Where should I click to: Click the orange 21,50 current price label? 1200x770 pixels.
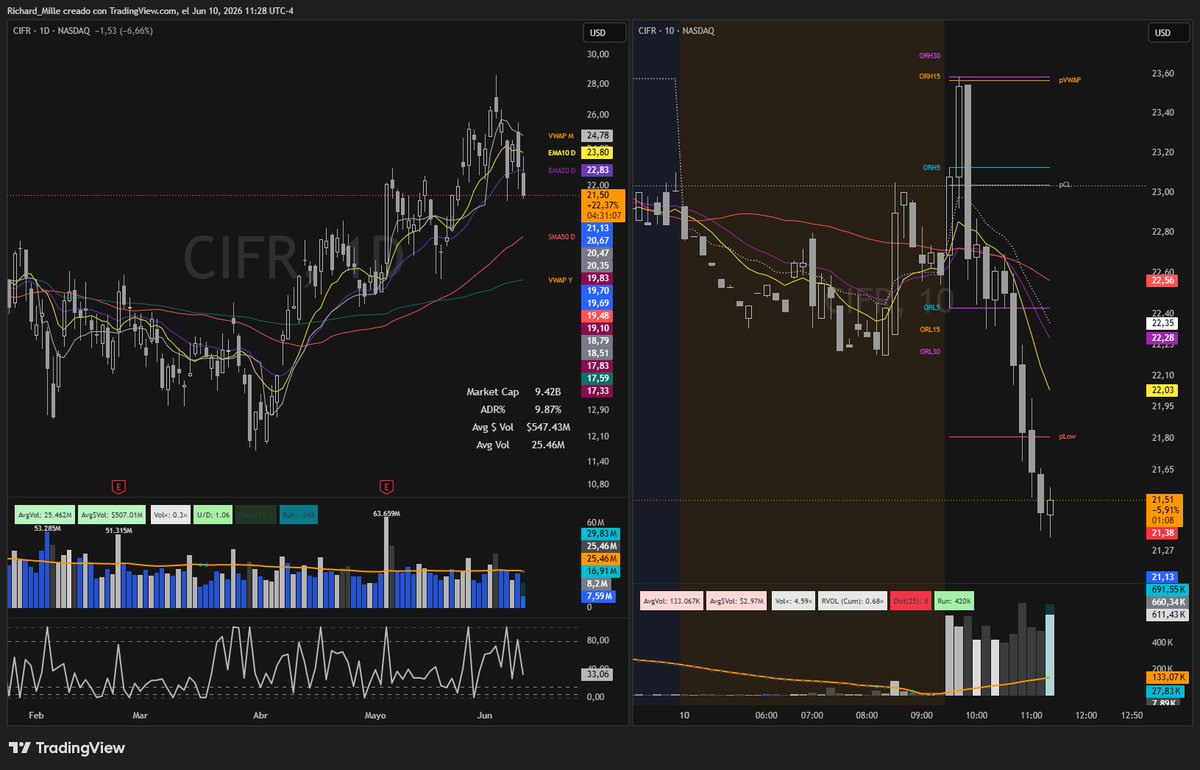click(603, 205)
